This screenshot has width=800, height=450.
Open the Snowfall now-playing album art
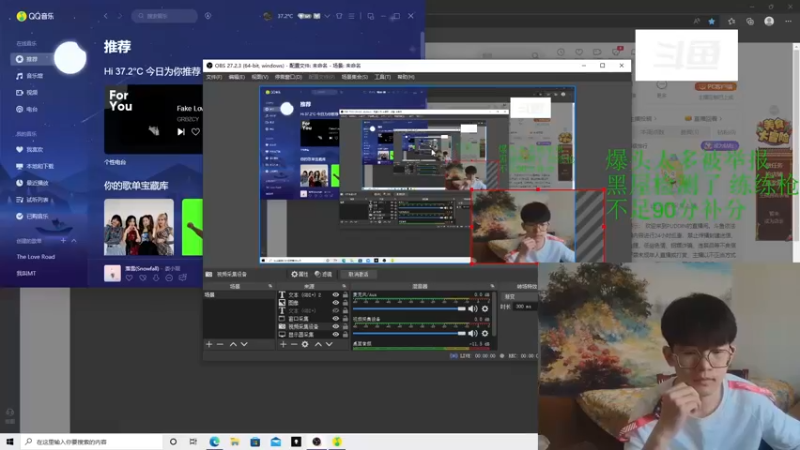coord(112,273)
